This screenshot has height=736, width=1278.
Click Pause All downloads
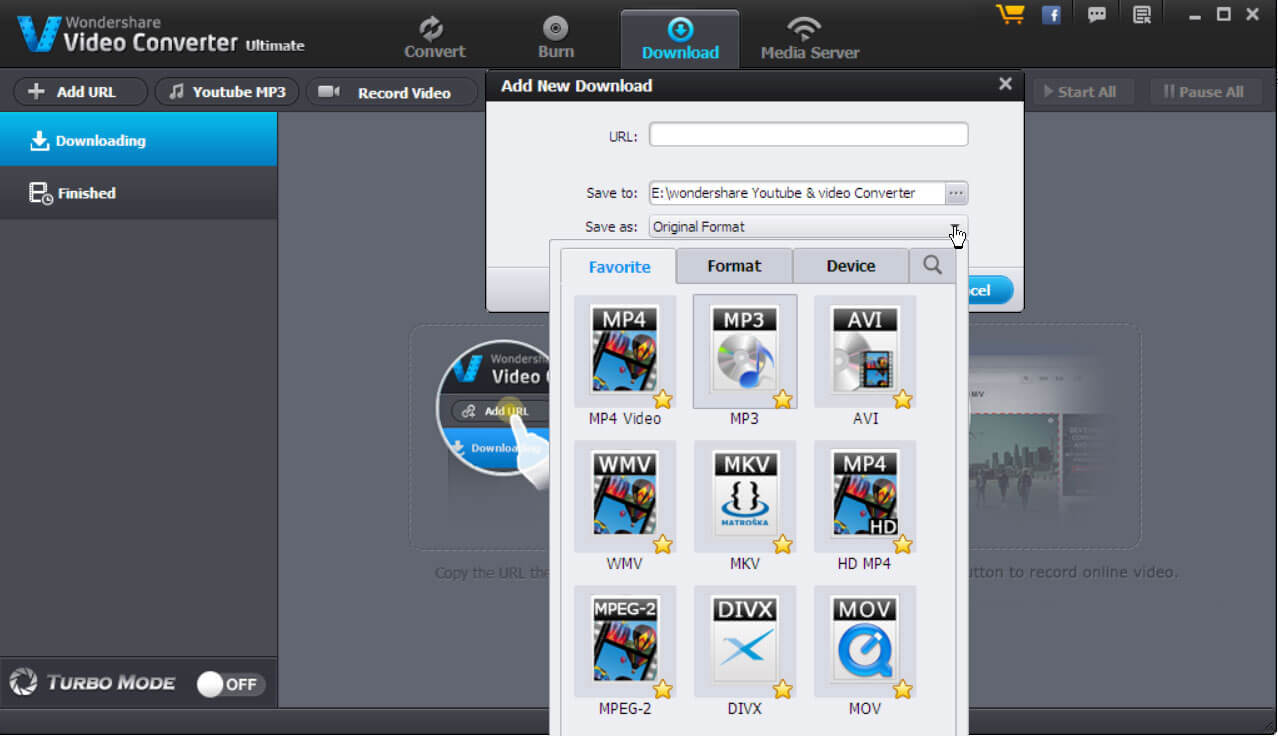[x=1204, y=92]
